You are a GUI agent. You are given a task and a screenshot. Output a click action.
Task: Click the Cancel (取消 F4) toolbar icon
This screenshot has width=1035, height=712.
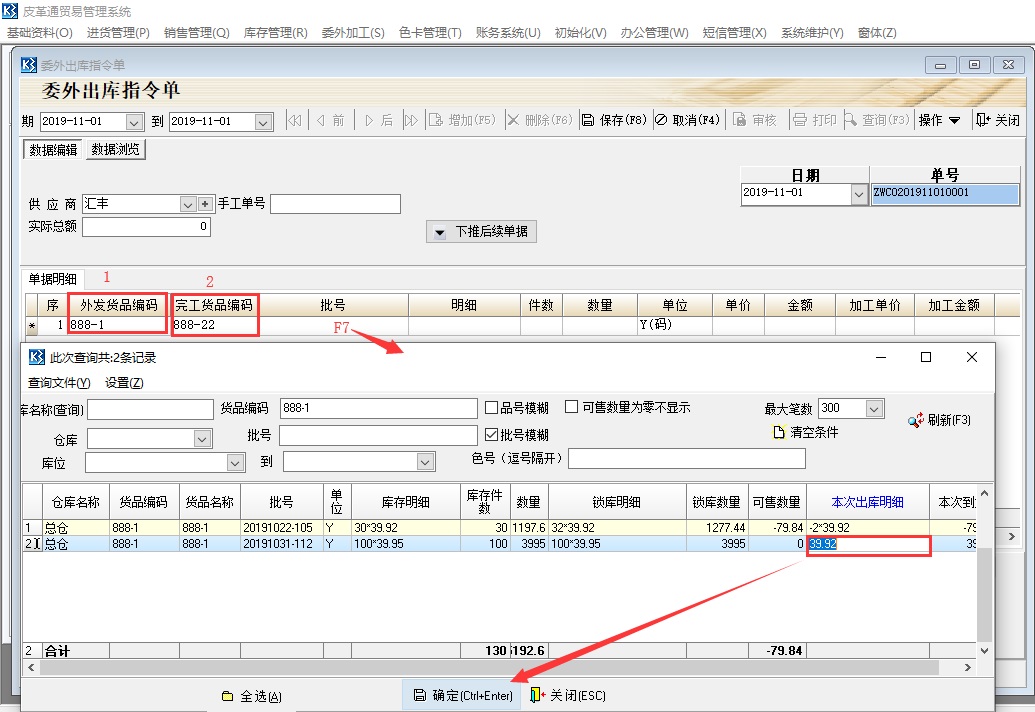coord(661,120)
